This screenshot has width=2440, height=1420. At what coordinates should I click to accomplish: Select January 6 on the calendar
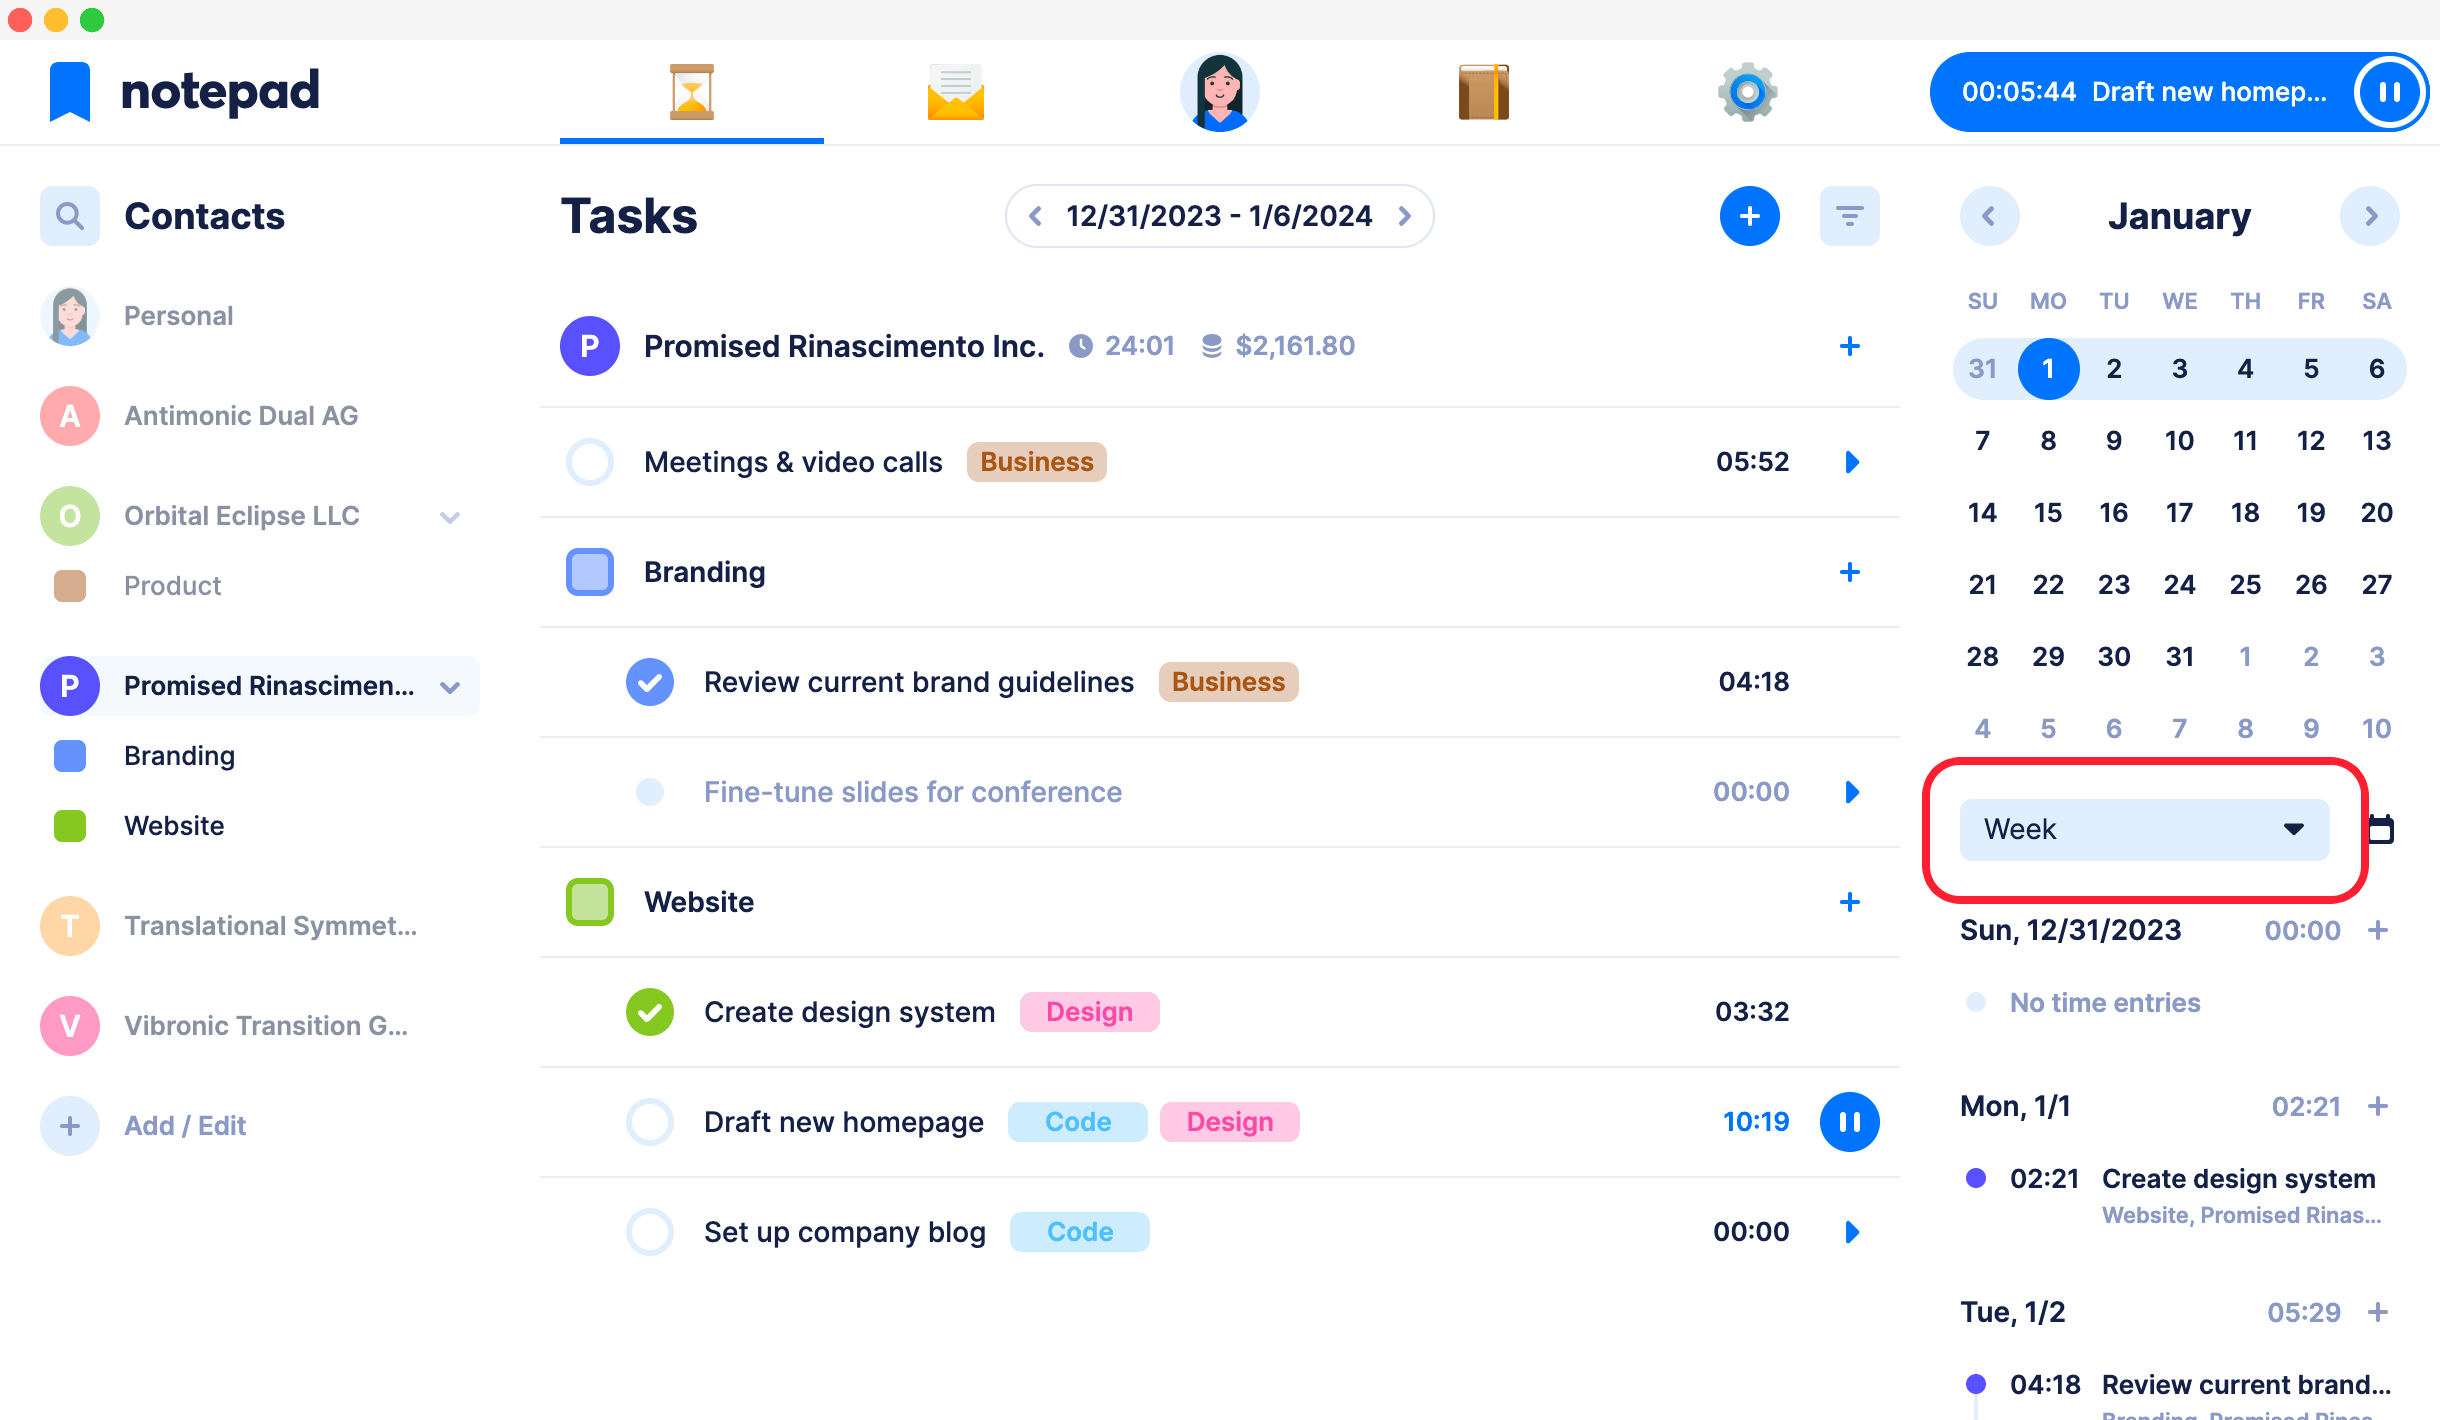(2376, 367)
